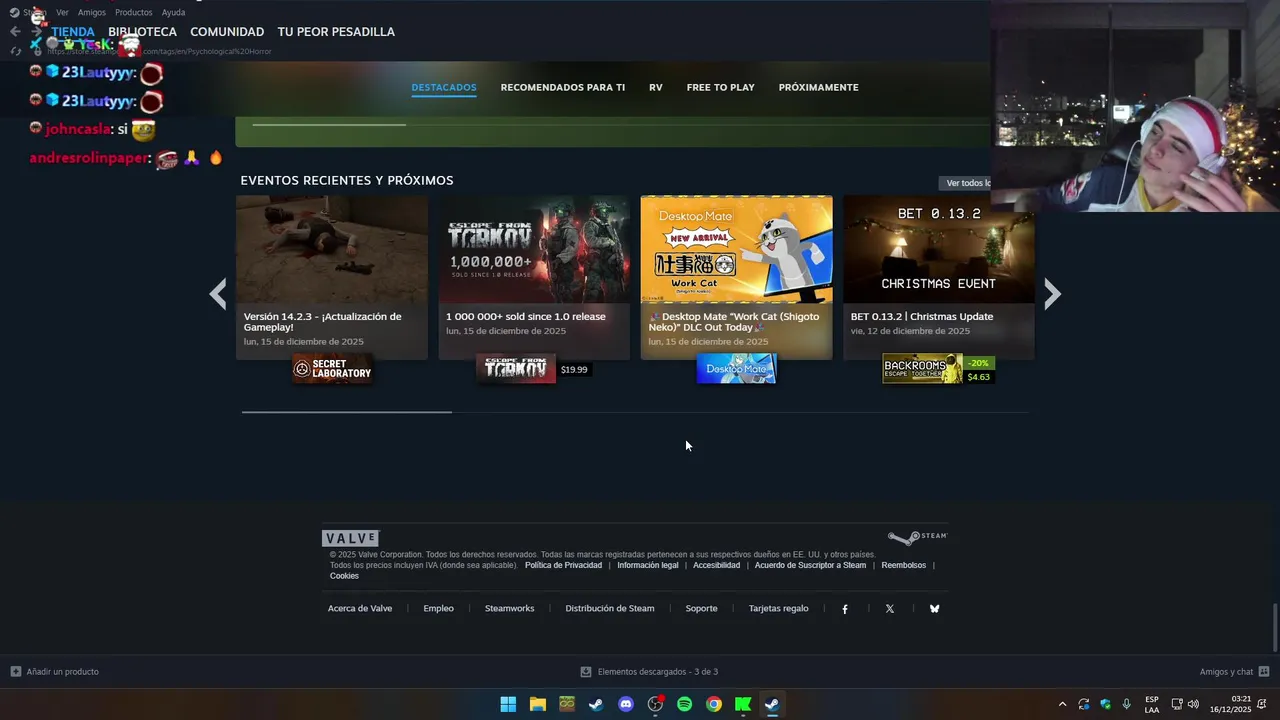
Task: Switch to the PRÓXIMAMENTE tab
Action: pyautogui.click(x=819, y=87)
